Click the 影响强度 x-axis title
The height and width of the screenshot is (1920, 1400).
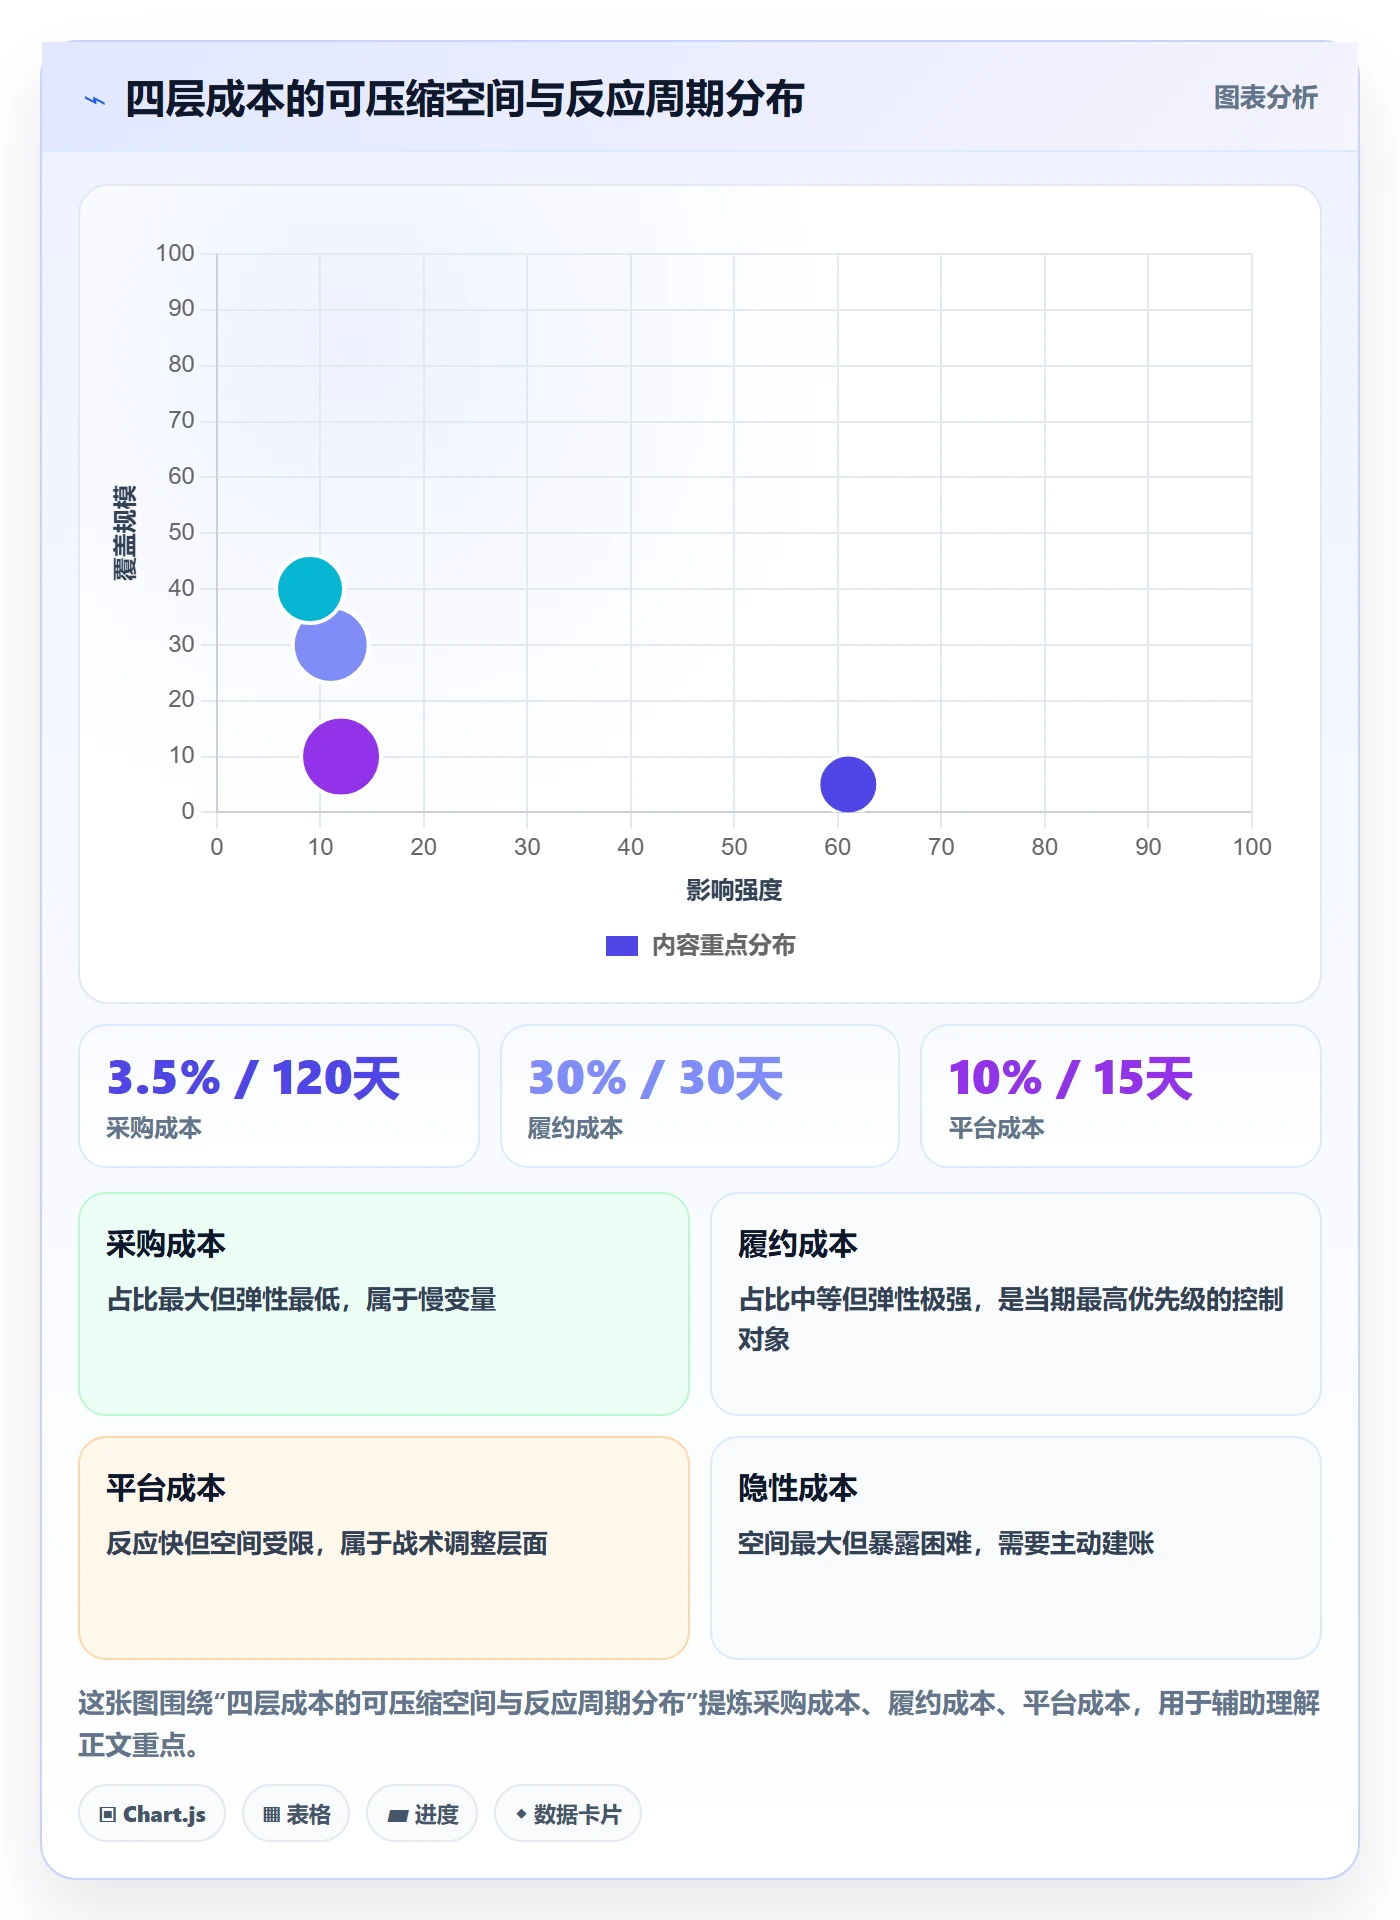pyautogui.click(x=734, y=890)
